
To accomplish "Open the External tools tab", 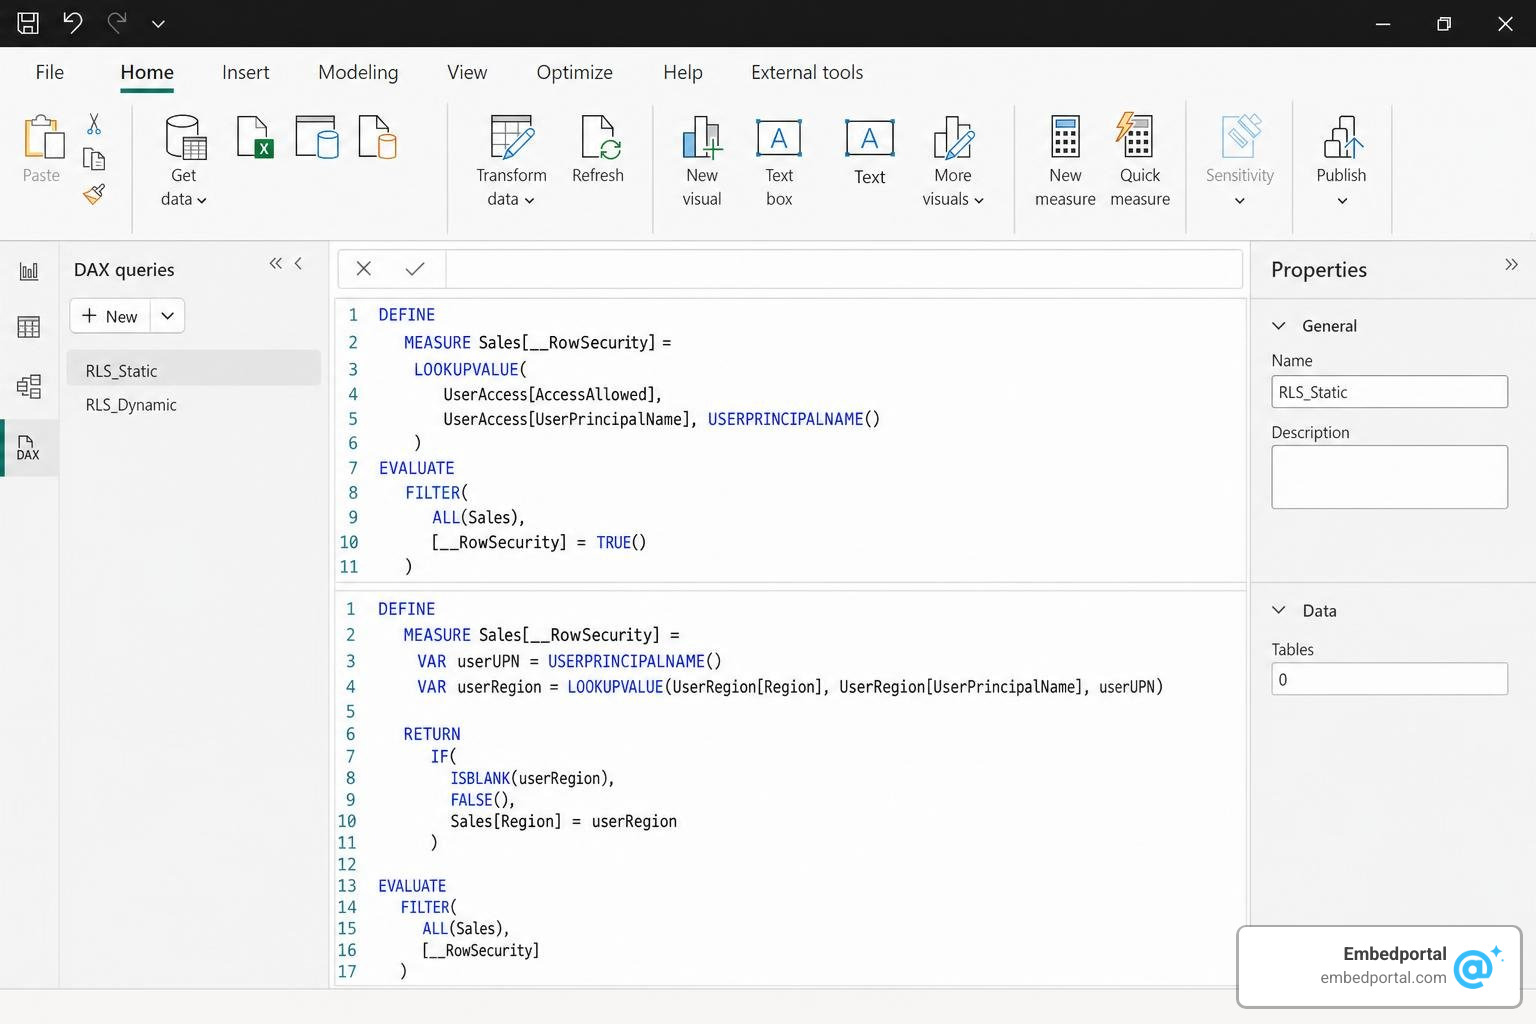I will [x=807, y=72].
